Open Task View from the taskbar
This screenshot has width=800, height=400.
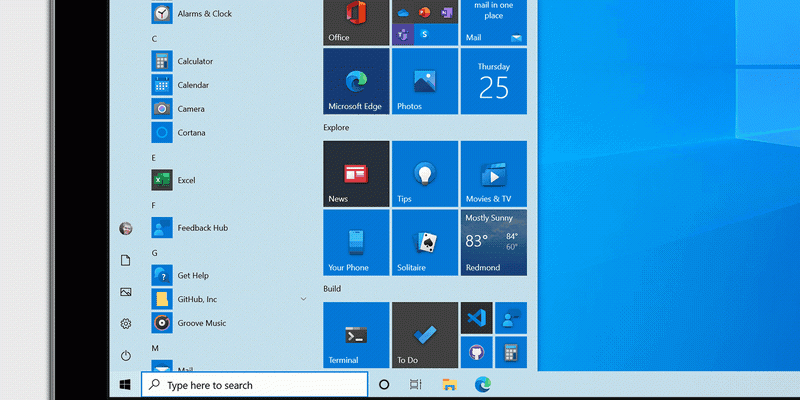pyautogui.click(x=416, y=385)
